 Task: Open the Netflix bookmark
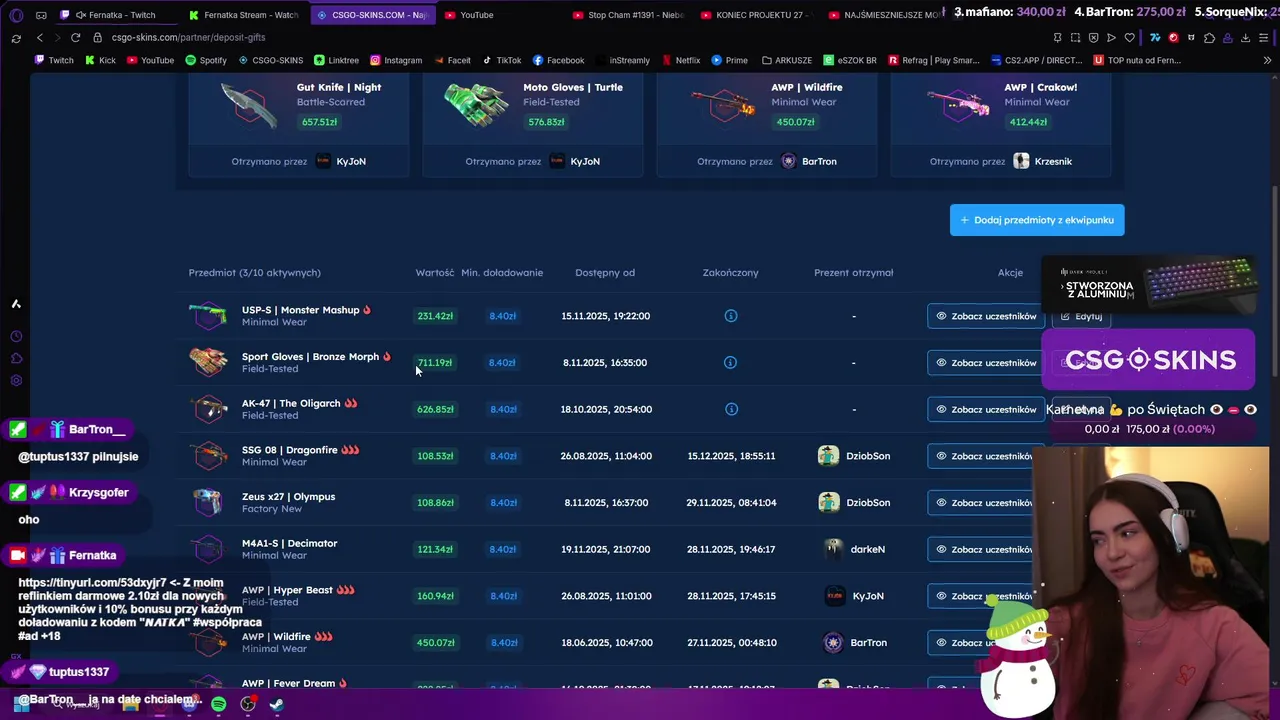(680, 60)
